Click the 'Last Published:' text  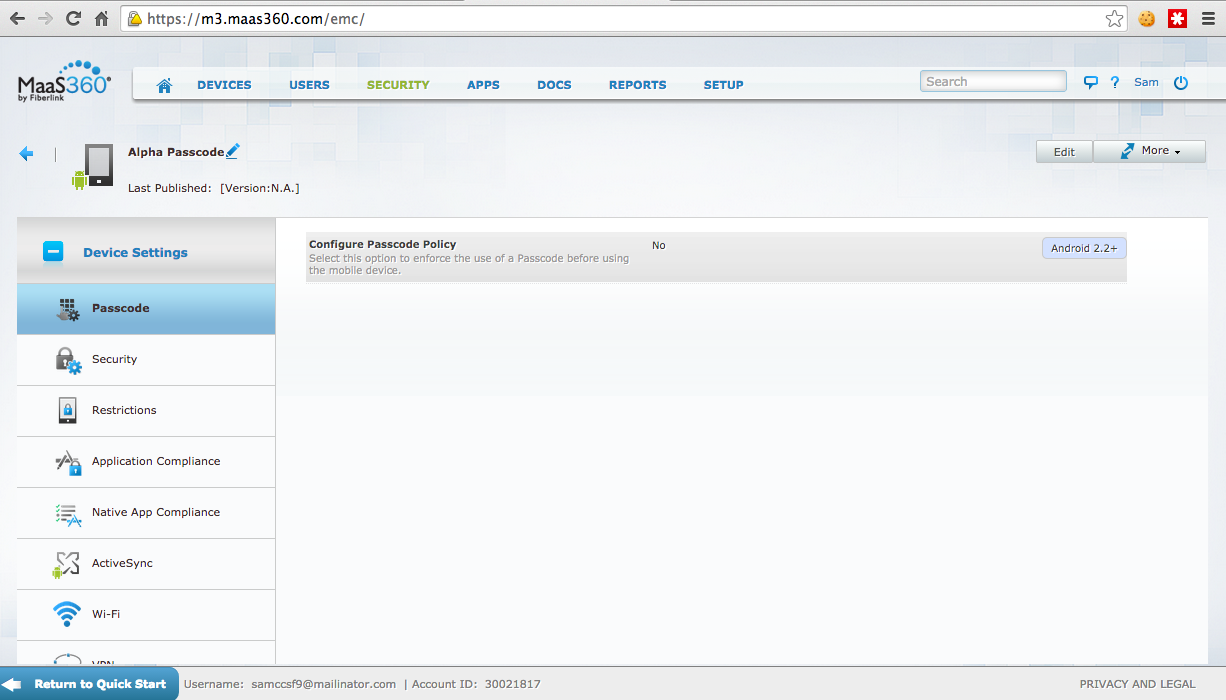[x=169, y=188]
